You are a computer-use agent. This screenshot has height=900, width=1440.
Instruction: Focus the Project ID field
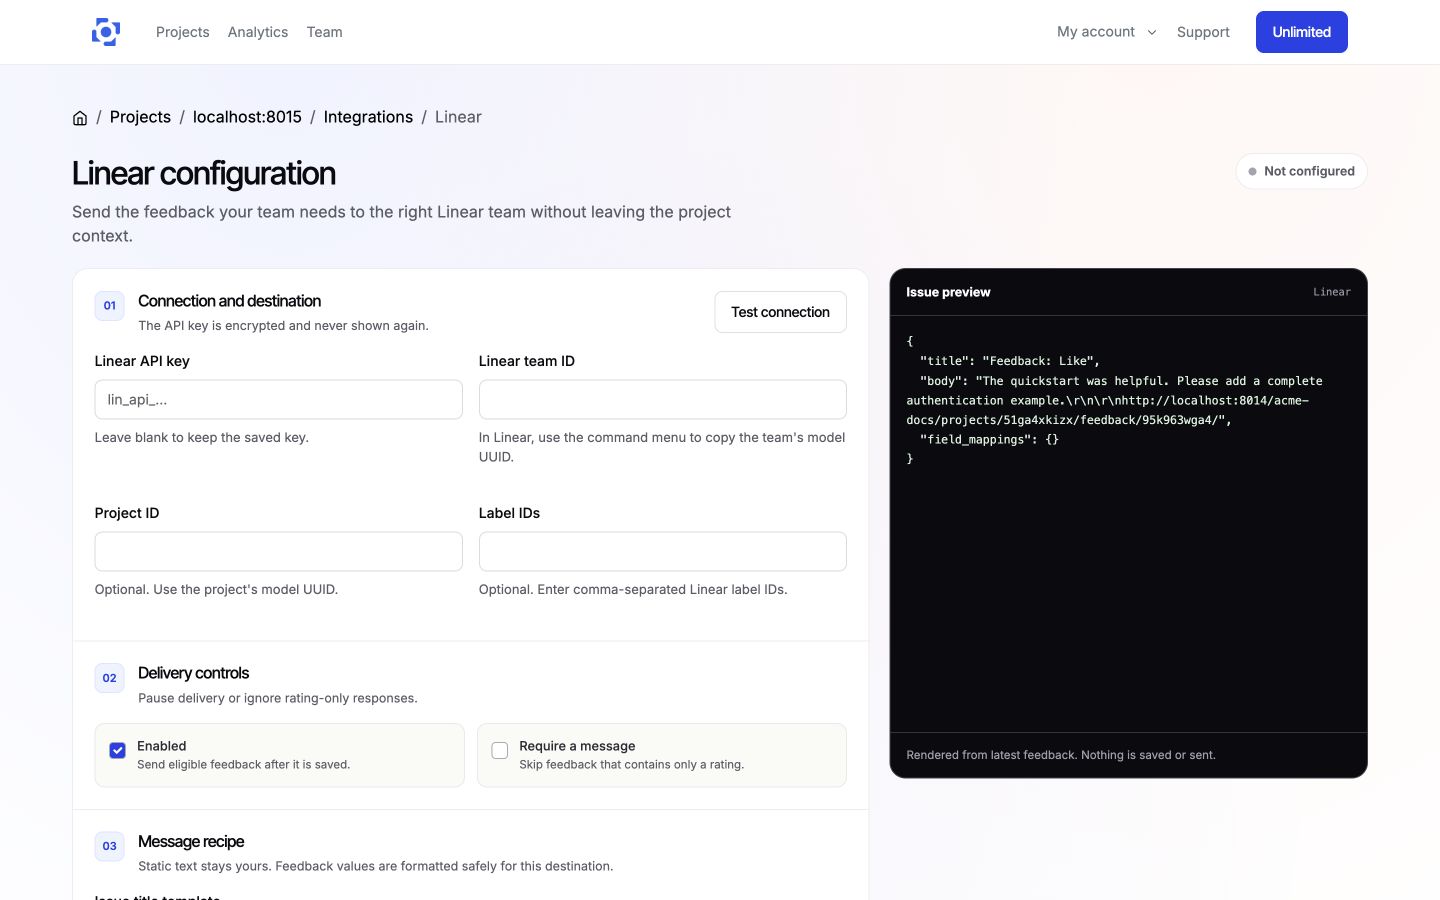279,551
